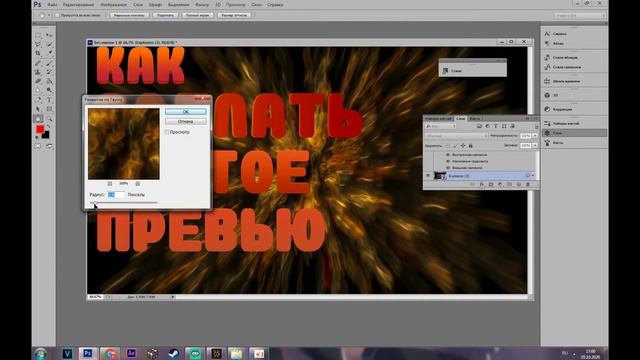Open the Изображение menu

(113, 4)
